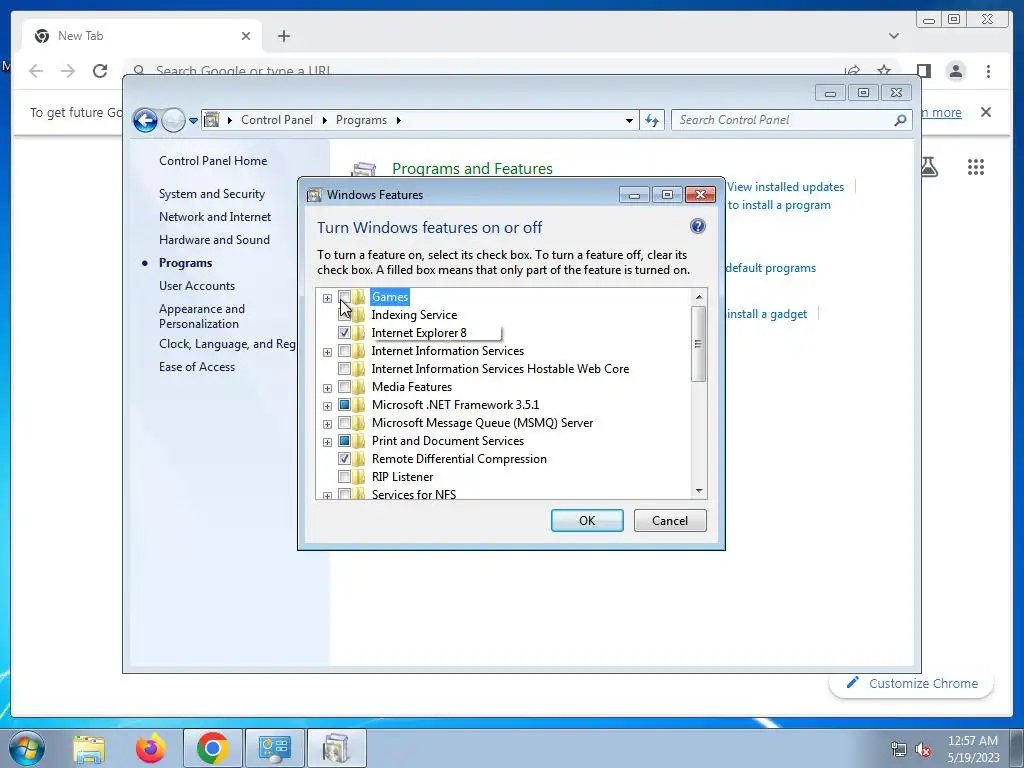This screenshot has width=1024, height=768.
Task: Click features list scroll down arrow
Action: point(699,491)
